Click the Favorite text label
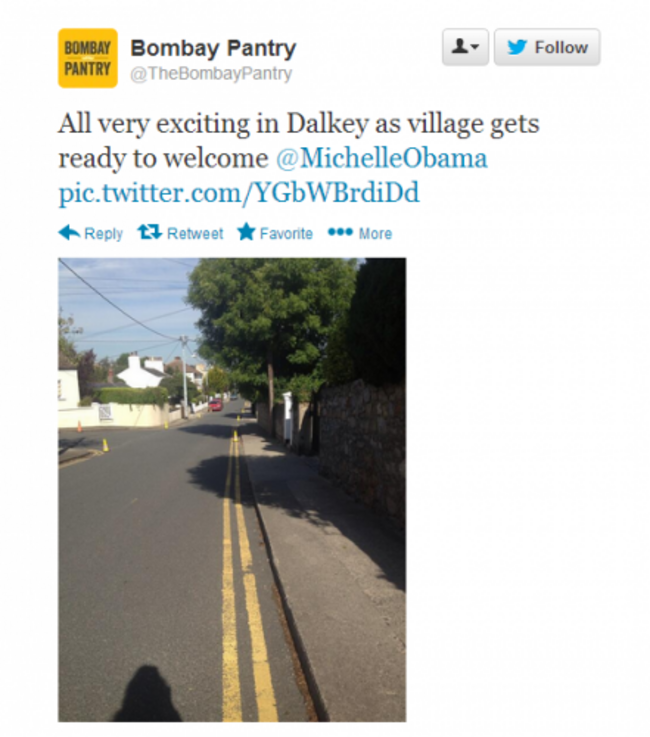The image size is (650, 737). 286,233
